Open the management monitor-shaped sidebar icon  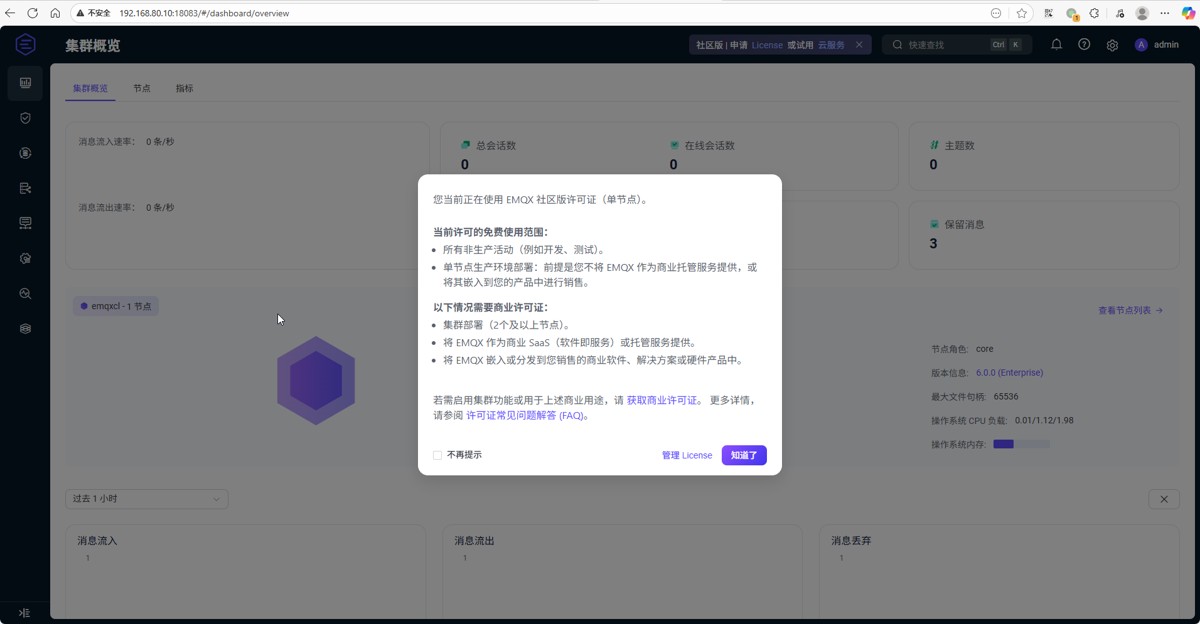click(26, 223)
